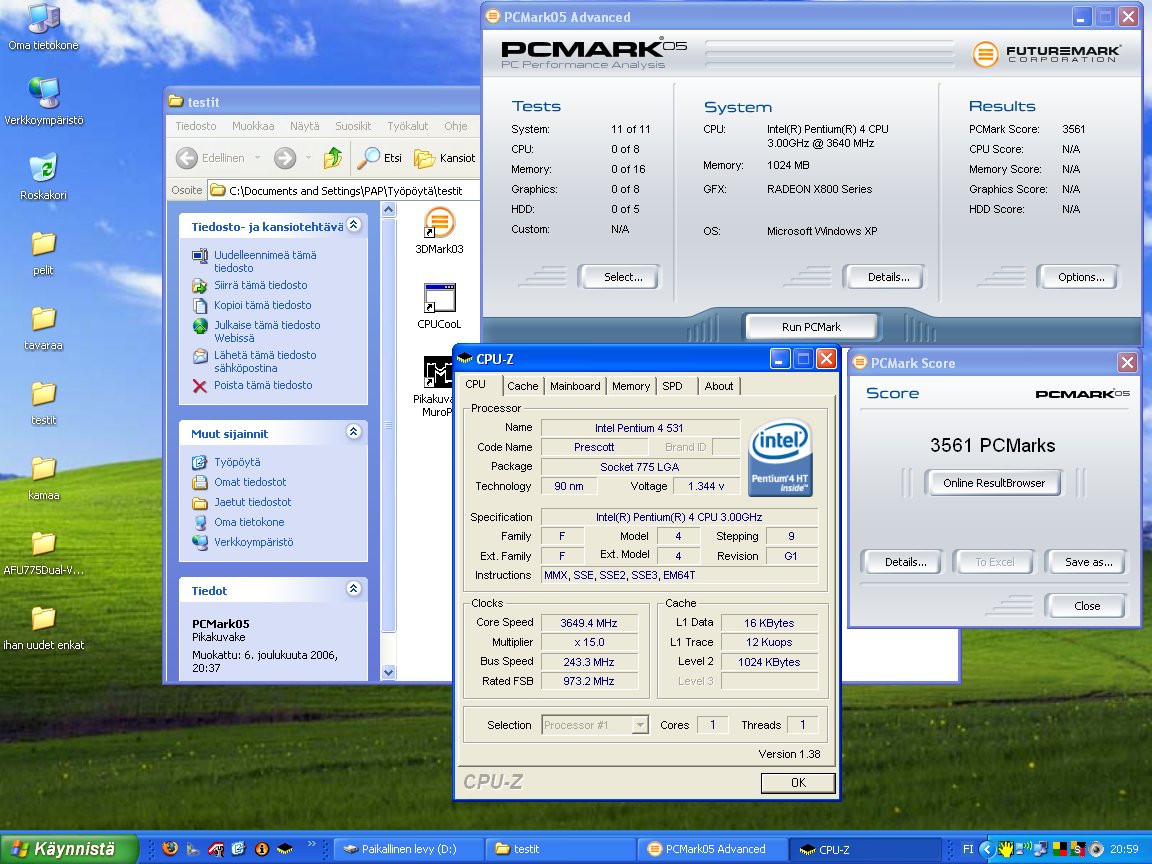Click Online ResultBrowser button

pyautogui.click(x=993, y=483)
